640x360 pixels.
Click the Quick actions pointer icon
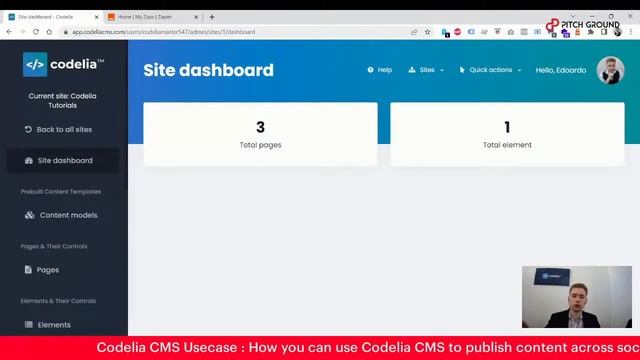click(x=462, y=70)
